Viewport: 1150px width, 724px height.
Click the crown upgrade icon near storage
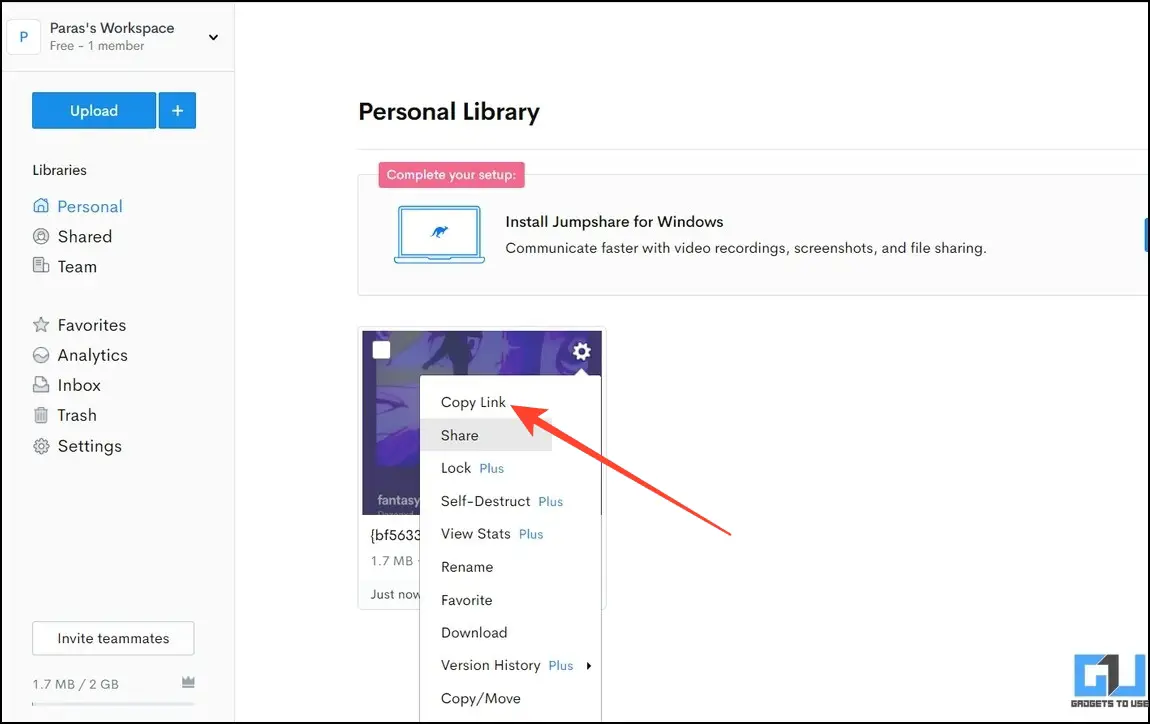[x=188, y=682]
